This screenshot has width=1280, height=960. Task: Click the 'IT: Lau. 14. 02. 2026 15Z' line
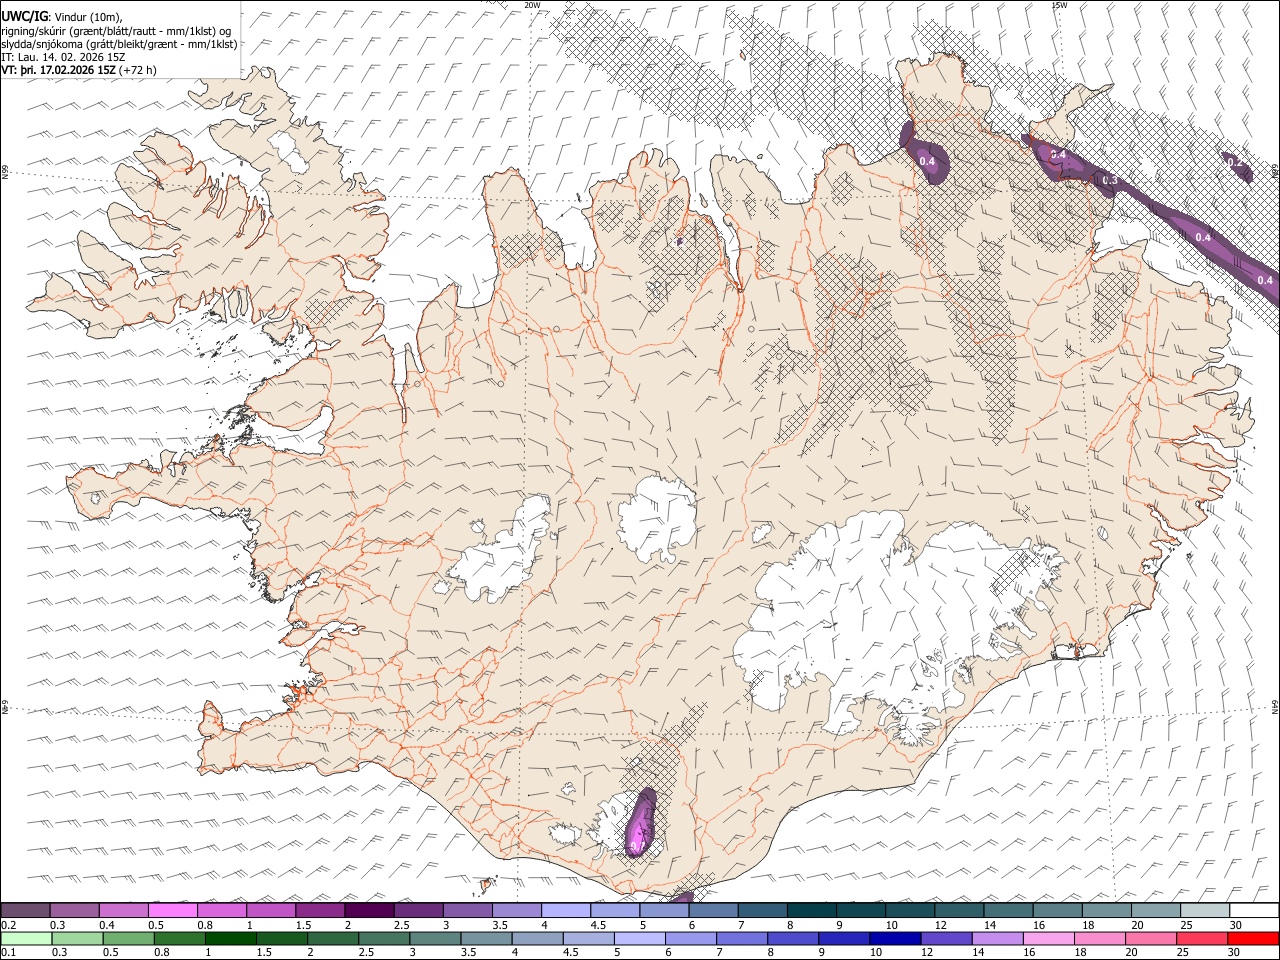[x=63, y=58]
